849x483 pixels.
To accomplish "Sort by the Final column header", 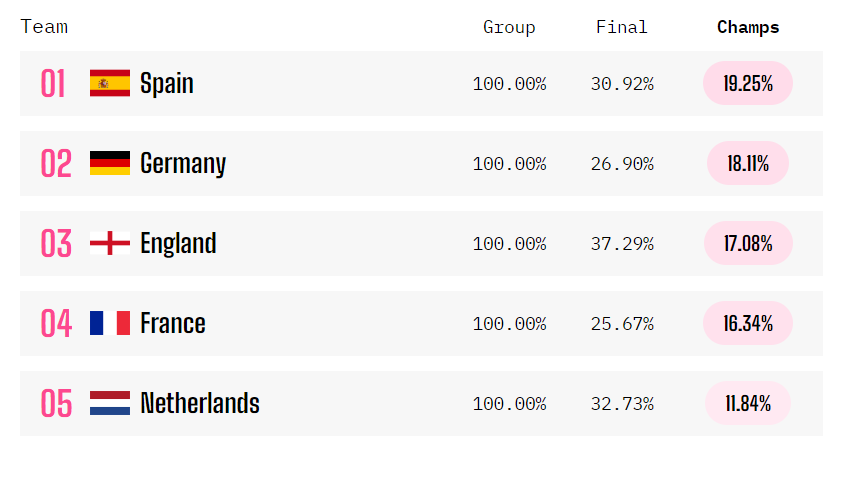I will pos(621,28).
